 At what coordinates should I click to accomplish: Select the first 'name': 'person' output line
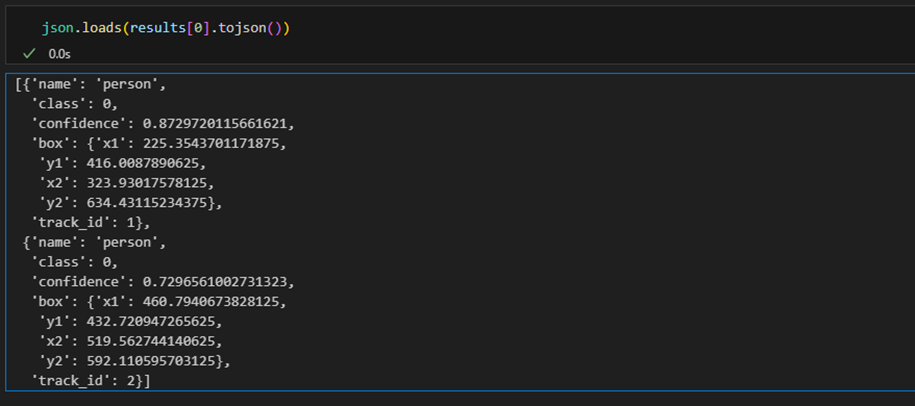tap(94, 84)
